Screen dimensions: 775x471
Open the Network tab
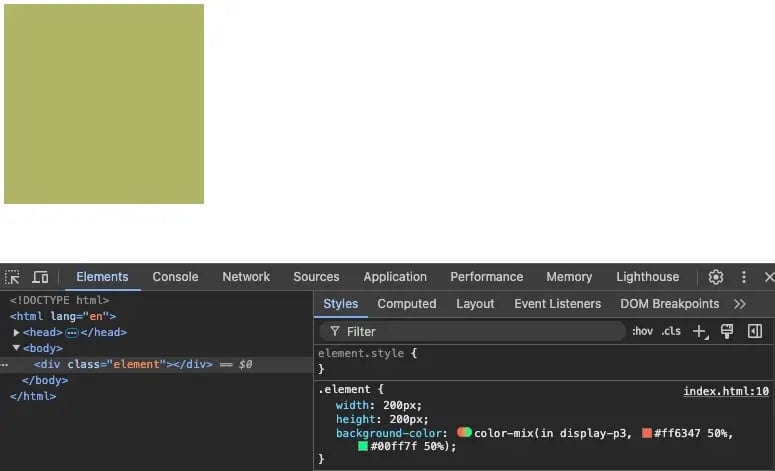(x=246, y=277)
